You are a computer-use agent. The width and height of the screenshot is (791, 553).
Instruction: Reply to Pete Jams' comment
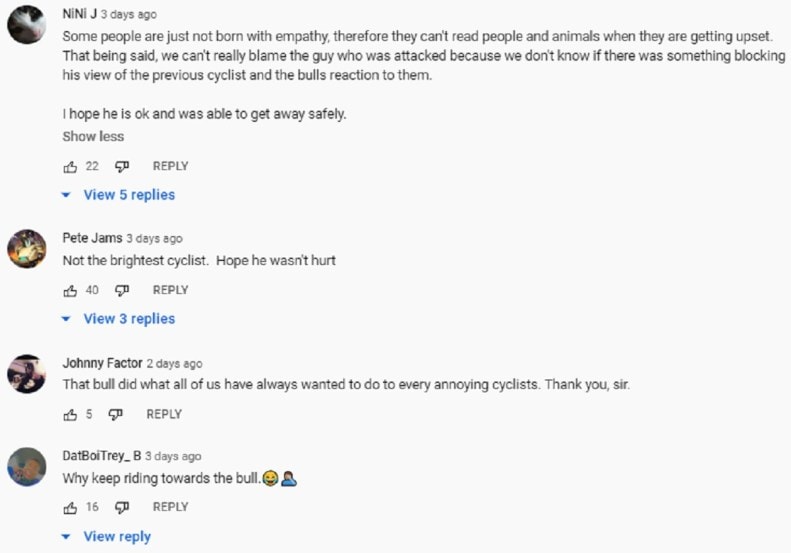pos(171,290)
